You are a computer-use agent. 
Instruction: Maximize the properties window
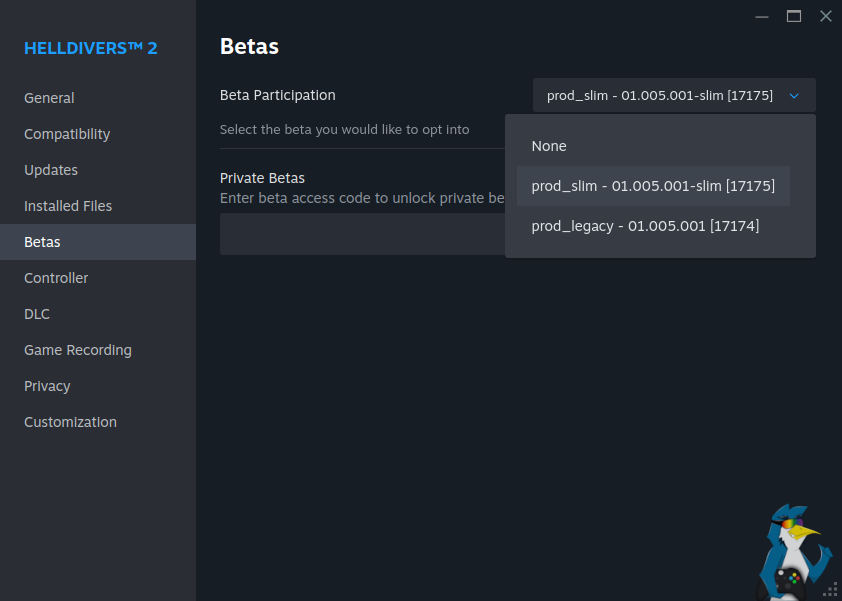tap(794, 16)
